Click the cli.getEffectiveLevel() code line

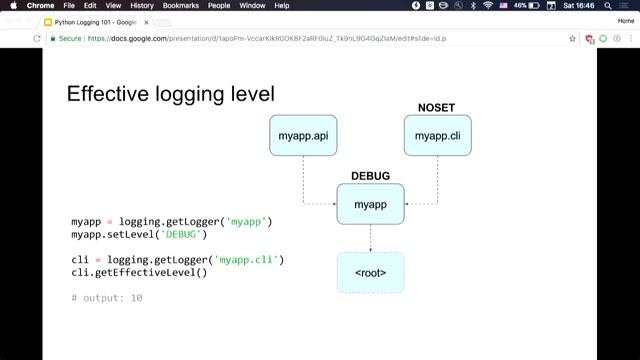click(x=139, y=273)
